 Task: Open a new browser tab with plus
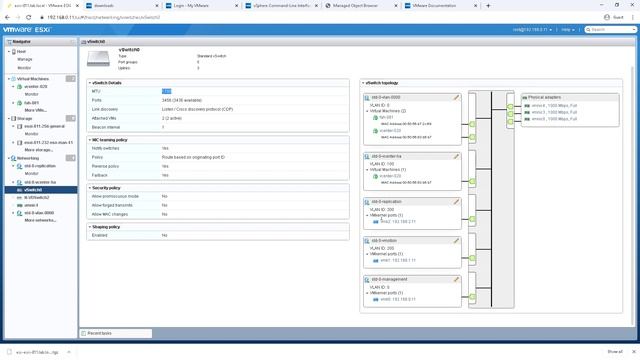[x=488, y=6]
